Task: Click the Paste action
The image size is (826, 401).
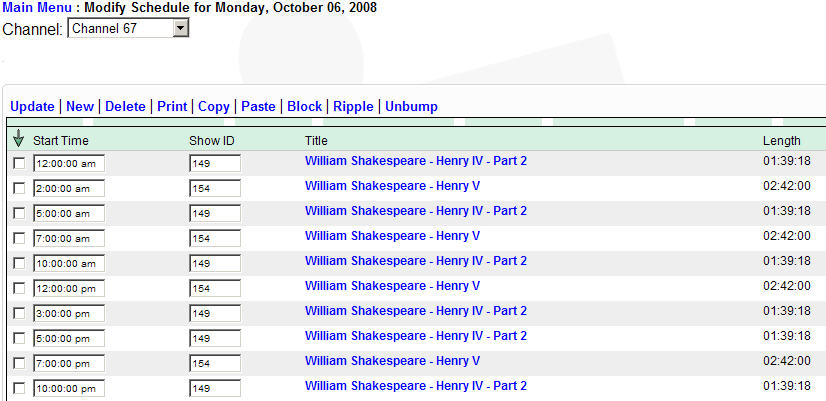Action: 258,106
